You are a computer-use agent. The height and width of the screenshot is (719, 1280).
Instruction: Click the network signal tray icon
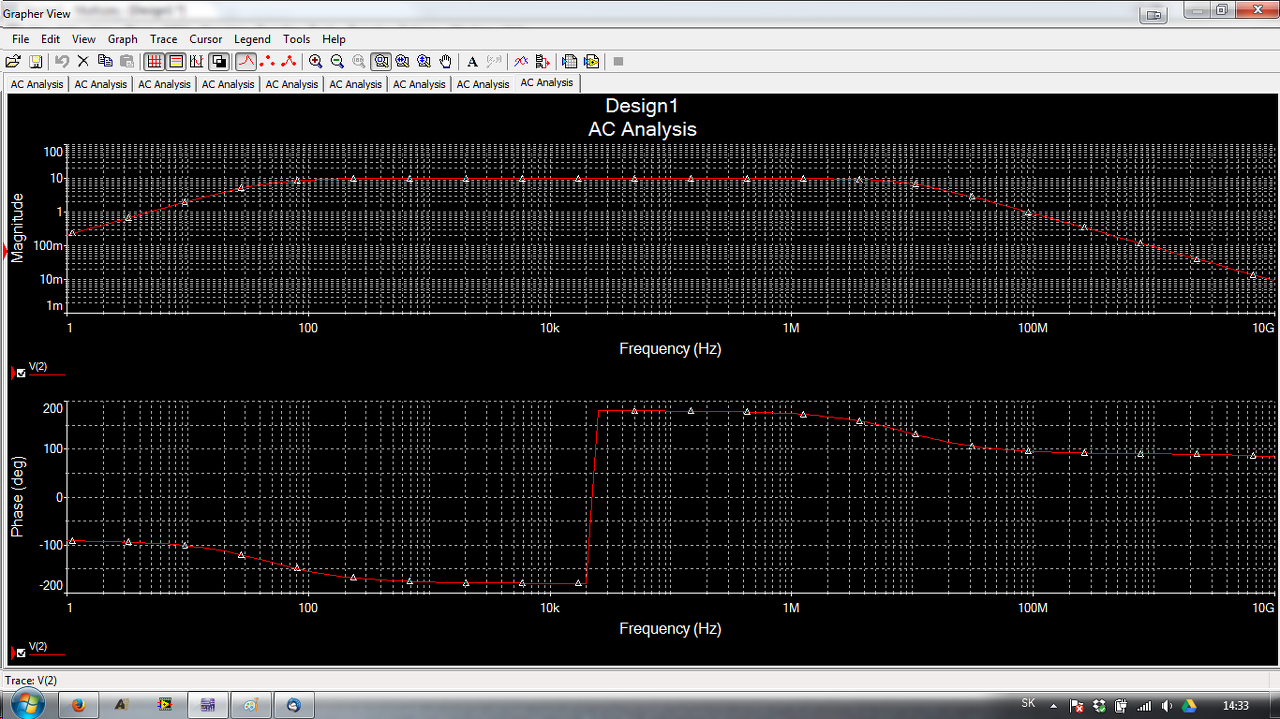(1144, 705)
